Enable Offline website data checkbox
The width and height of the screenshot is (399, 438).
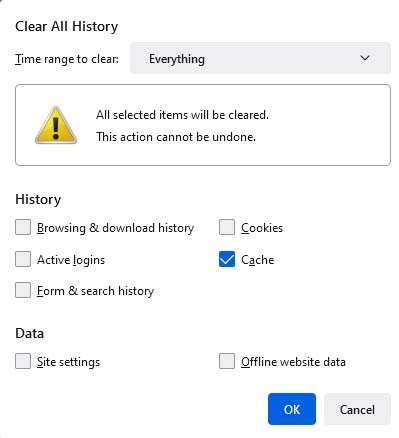[227, 361]
